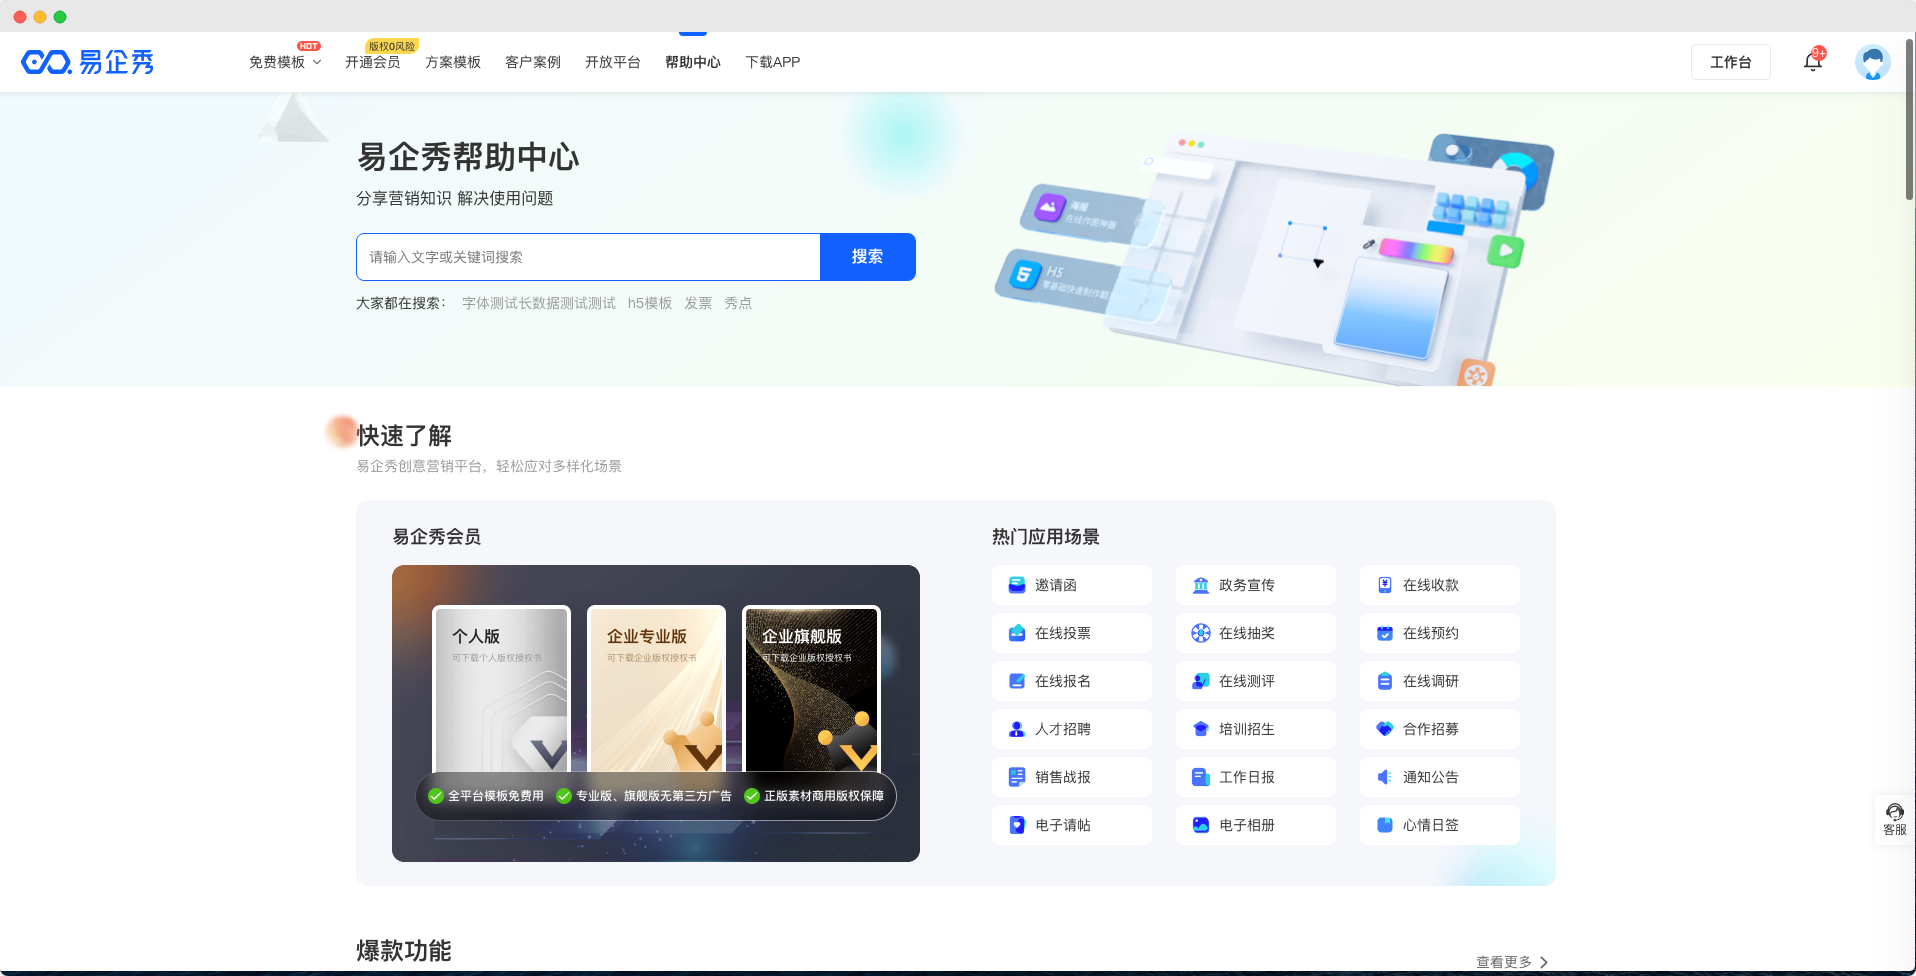Click the 人才招聘 person icon
This screenshot has width=1916, height=976.
pos(1017,729)
